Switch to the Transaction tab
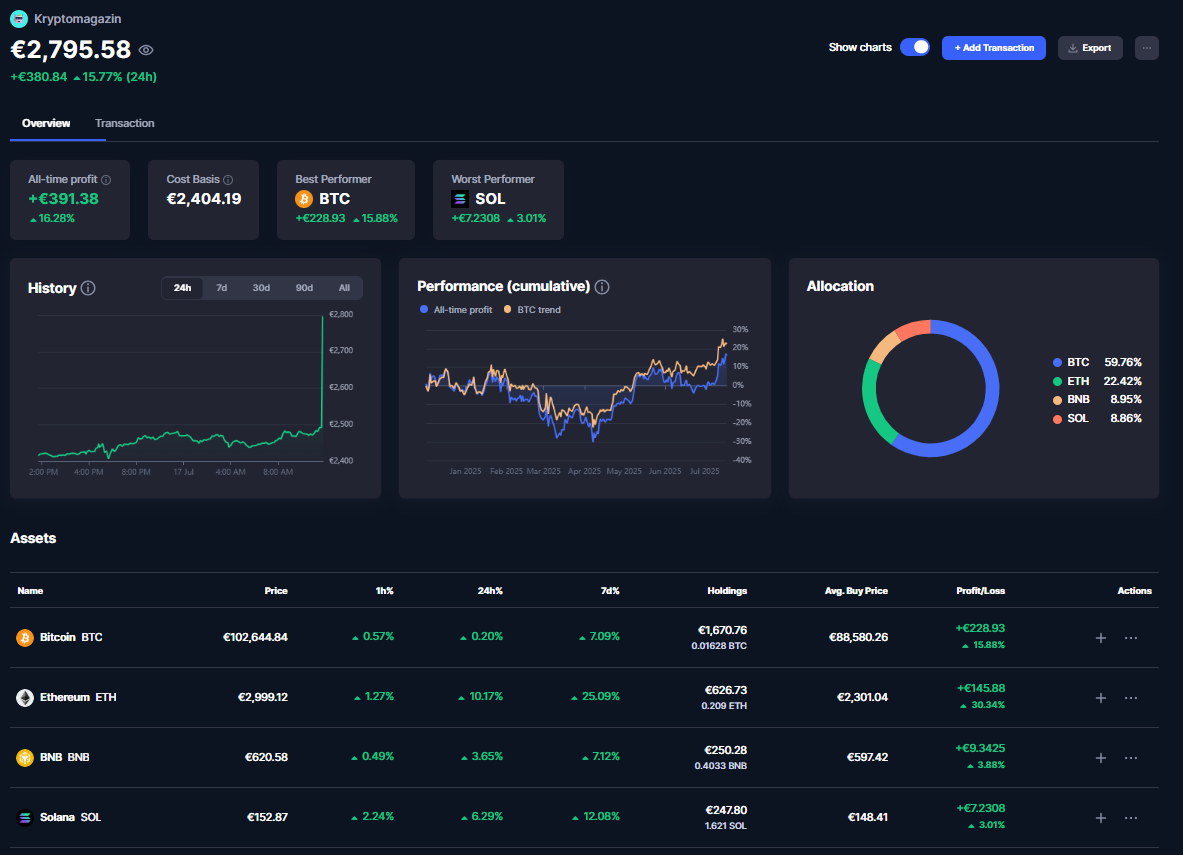Image resolution: width=1183 pixels, height=855 pixels. pos(125,123)
